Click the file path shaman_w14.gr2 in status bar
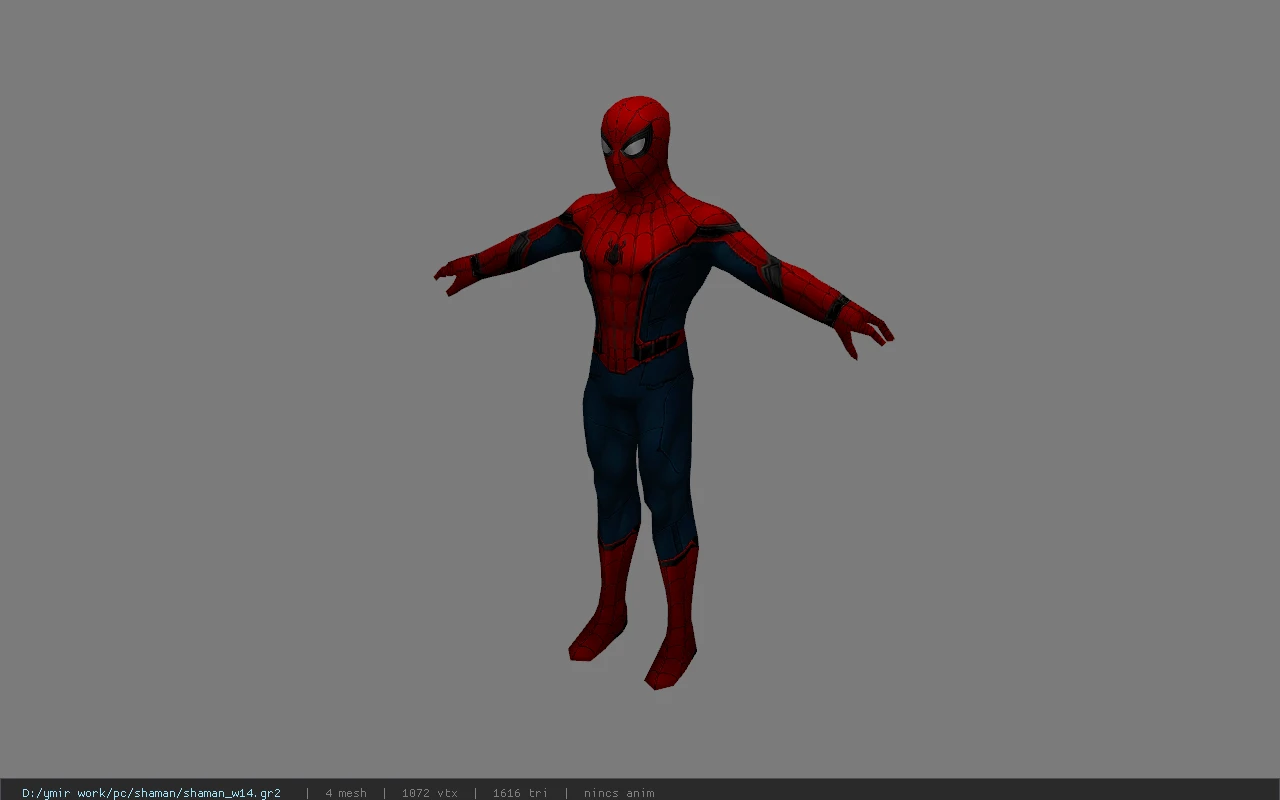Screen dimensions: 1280x800 click(151, 793)
